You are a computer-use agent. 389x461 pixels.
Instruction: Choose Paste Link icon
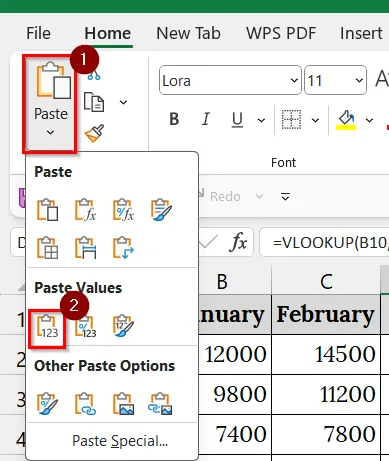pos(85,404)
